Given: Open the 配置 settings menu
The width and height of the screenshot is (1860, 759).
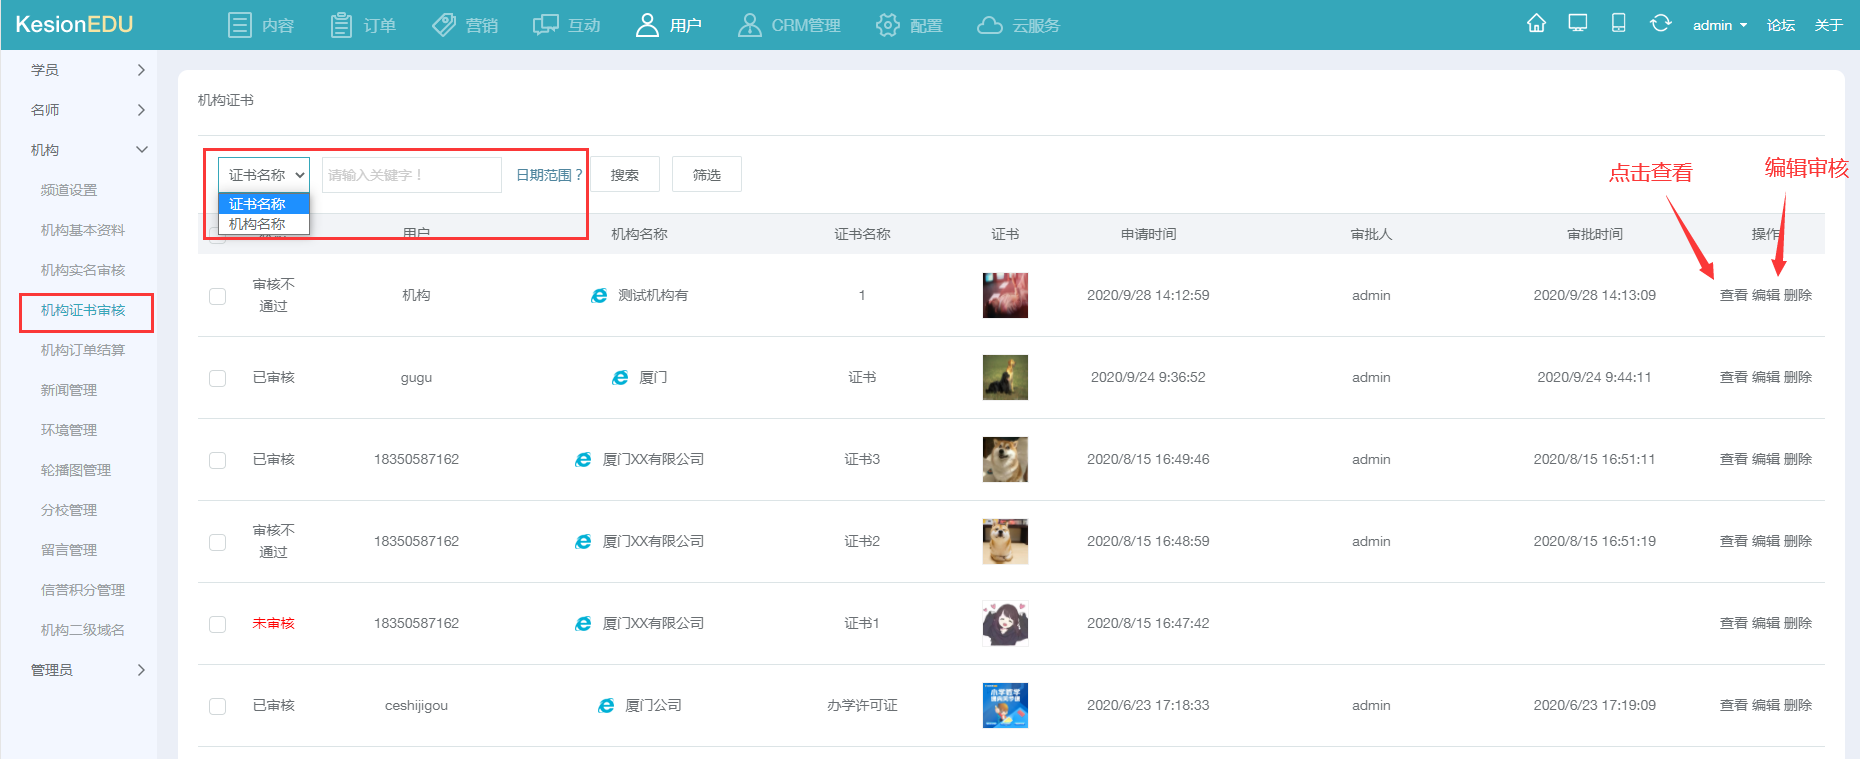Looking at the screenshot, I should coord(909,25).
